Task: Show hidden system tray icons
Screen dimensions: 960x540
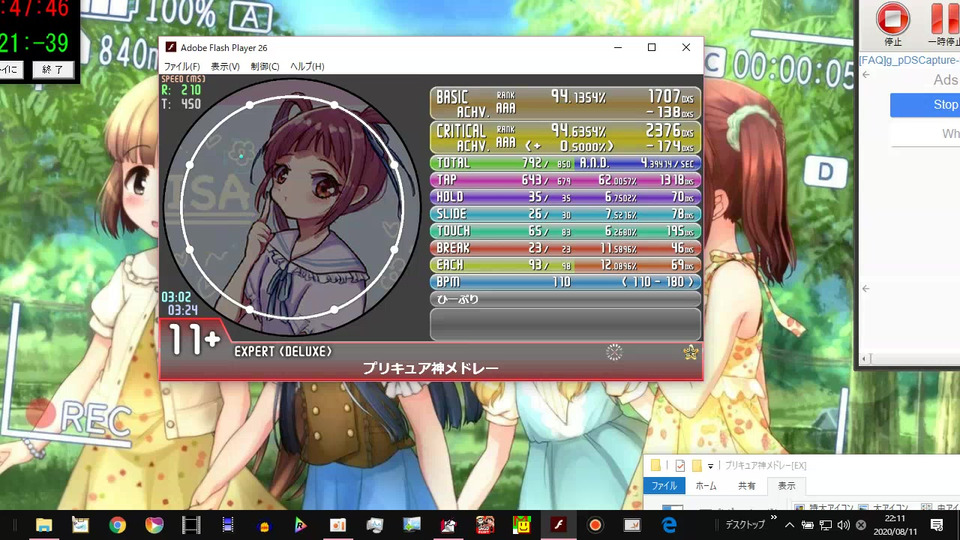Action: pyautogui.click(x=790, y=525)
